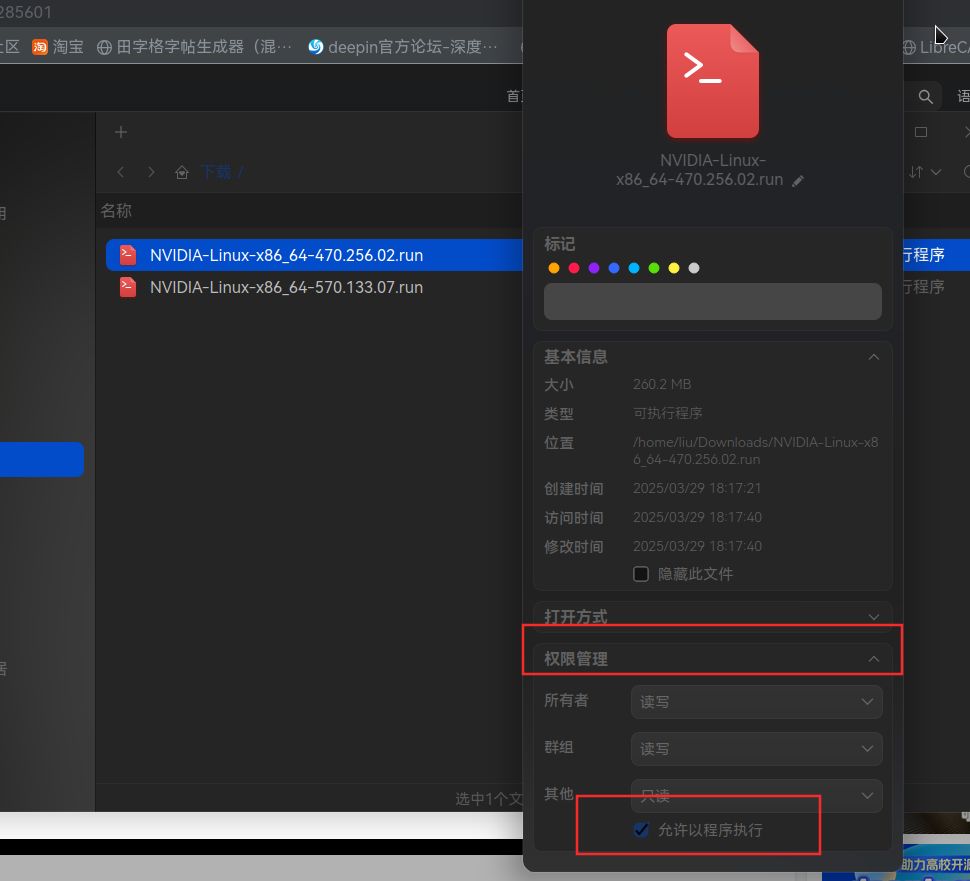Viewport: 970px width, 881px height.
Task: Go back using the left arrow
Action: coord(121,172)
